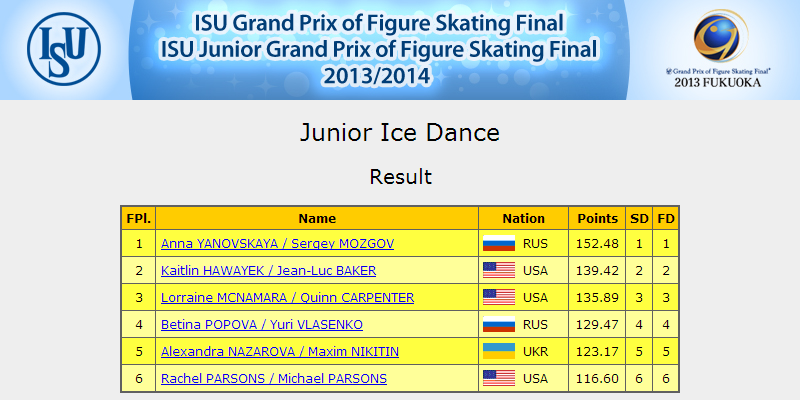Open Lorraine MCNAMARA / Quinn CARPENTER link
800x400 pixels.
point(287,298)
